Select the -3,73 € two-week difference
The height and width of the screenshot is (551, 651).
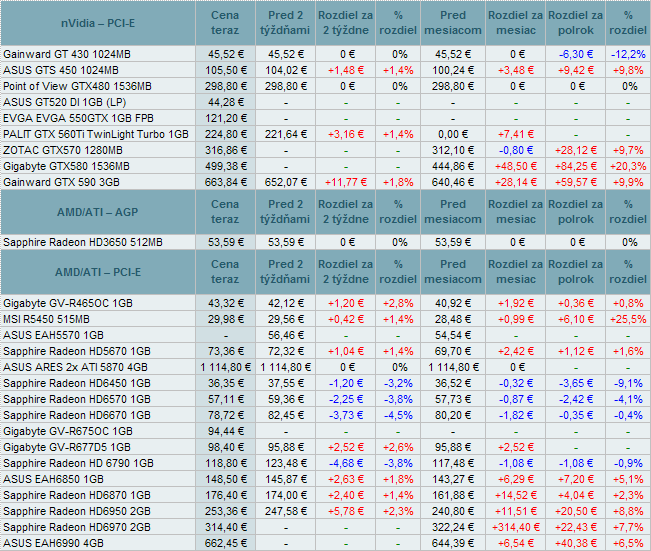tap(346, 415)
